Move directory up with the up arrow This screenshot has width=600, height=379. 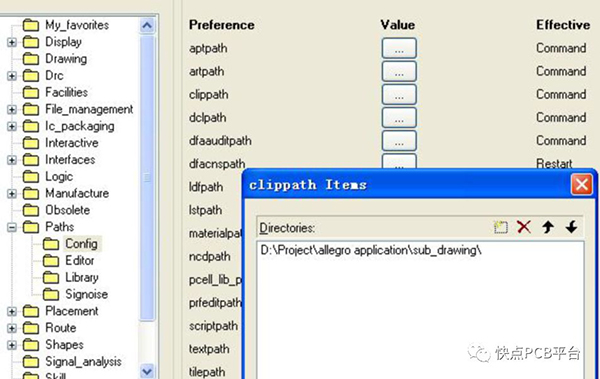click(x=548, y=227)
